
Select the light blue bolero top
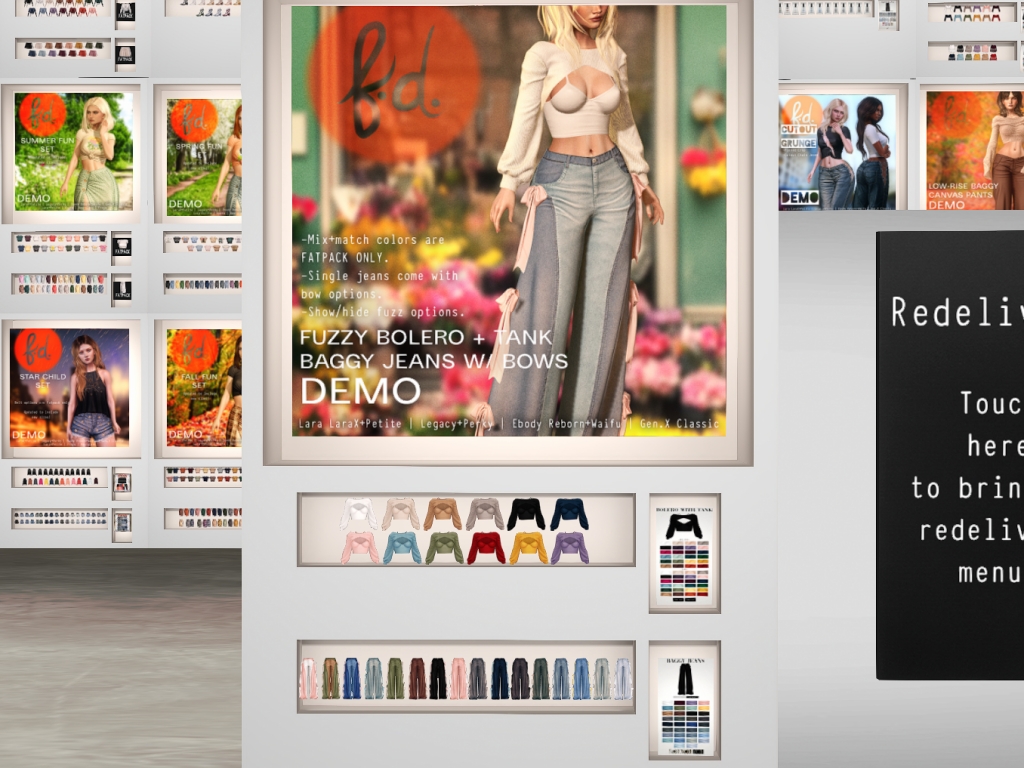401,547
